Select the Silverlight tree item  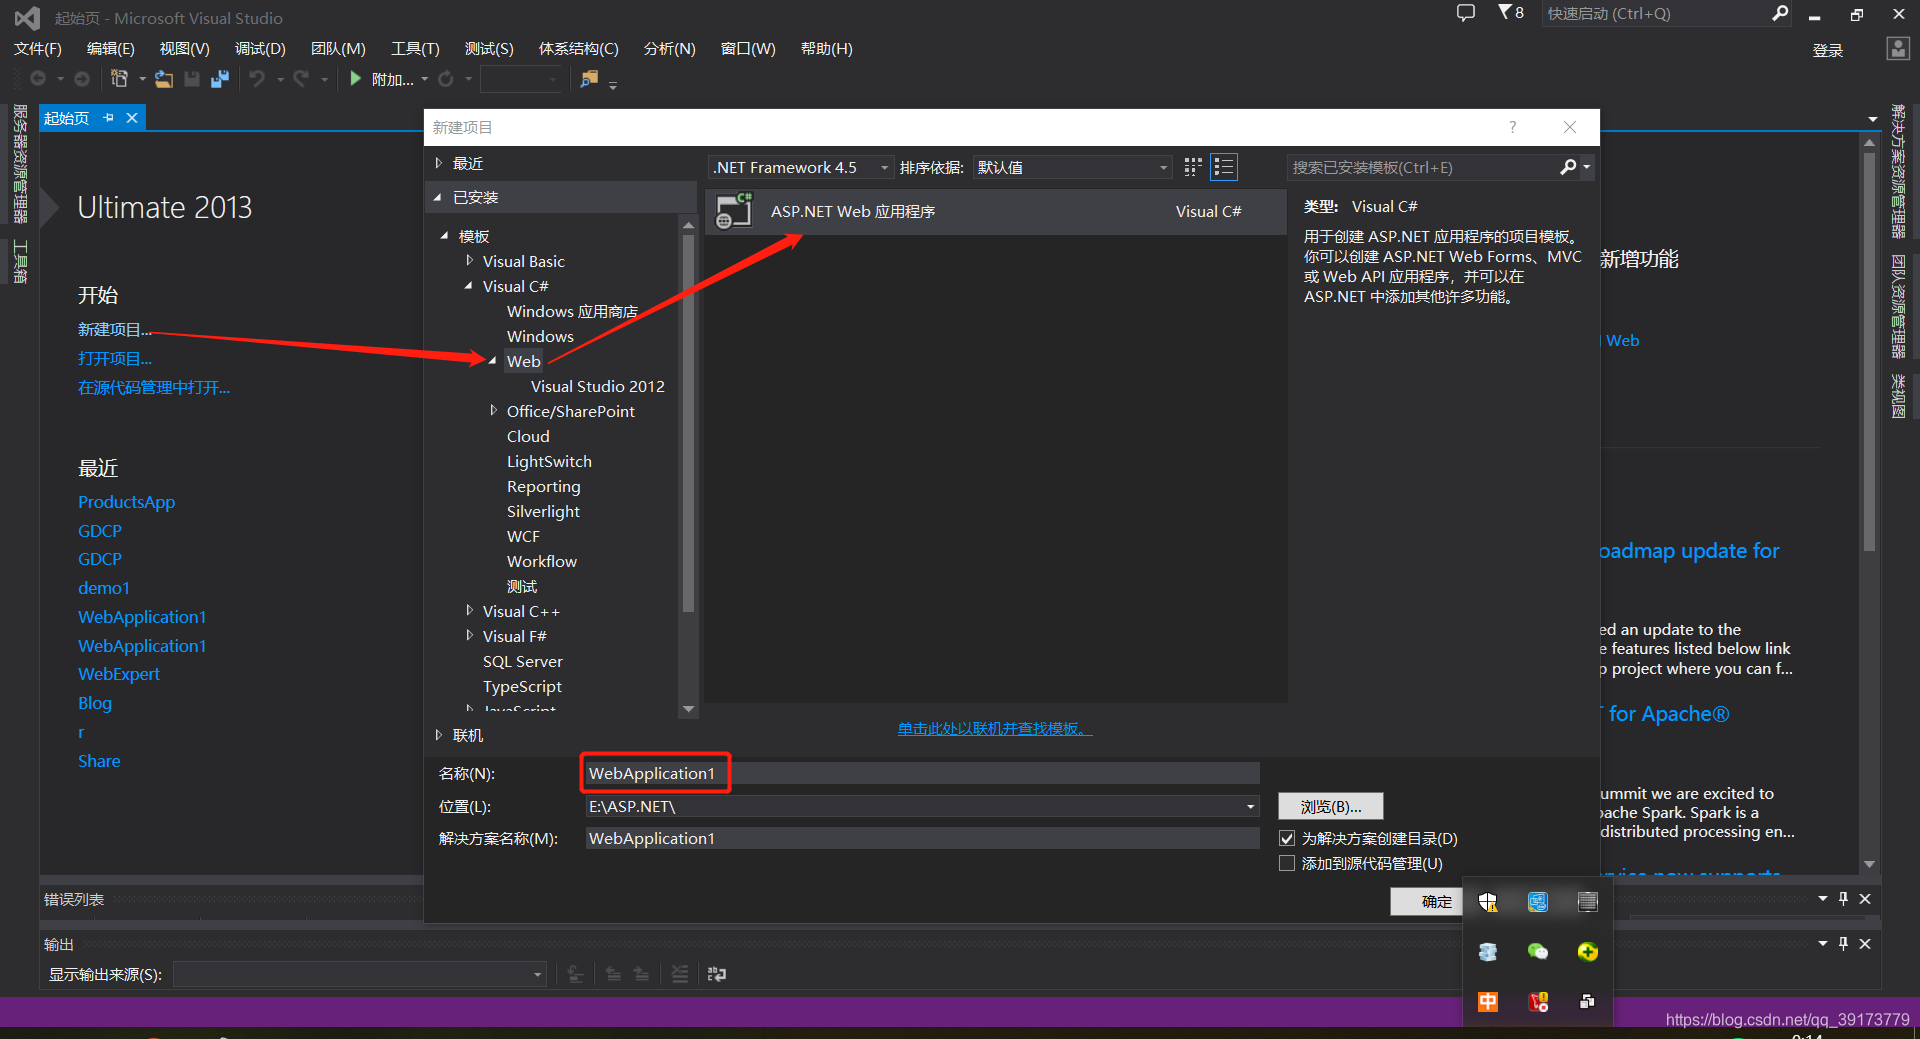(x=543, y=511)
